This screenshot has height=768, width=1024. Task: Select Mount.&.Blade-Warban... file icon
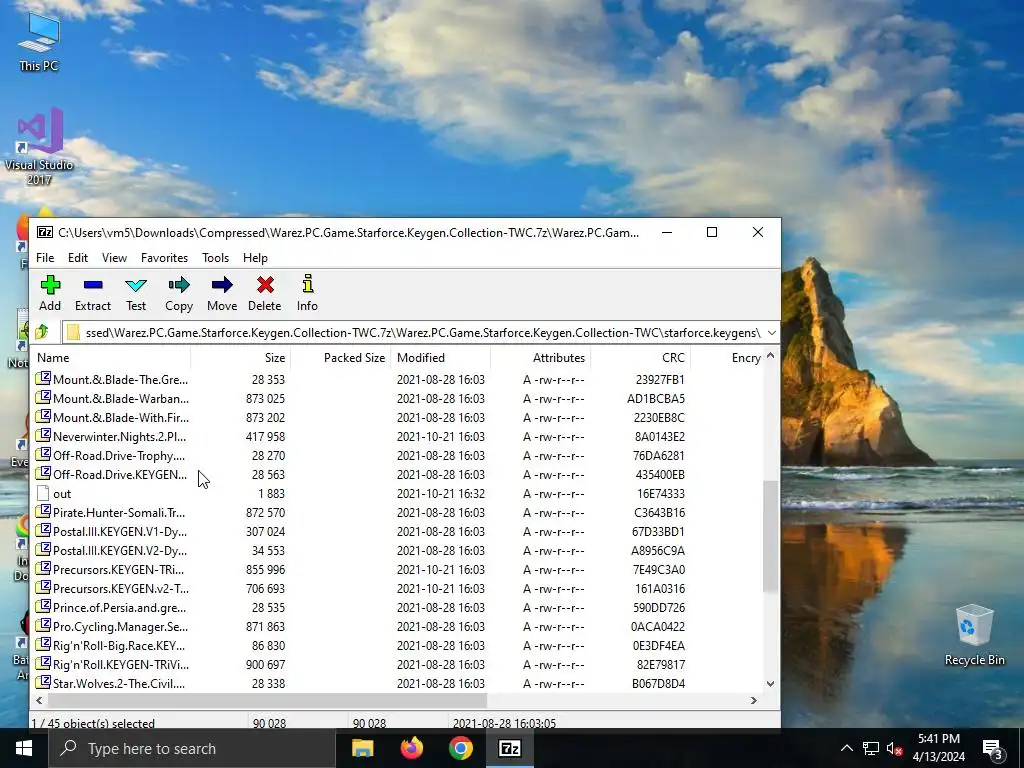(x=43, y=398)
